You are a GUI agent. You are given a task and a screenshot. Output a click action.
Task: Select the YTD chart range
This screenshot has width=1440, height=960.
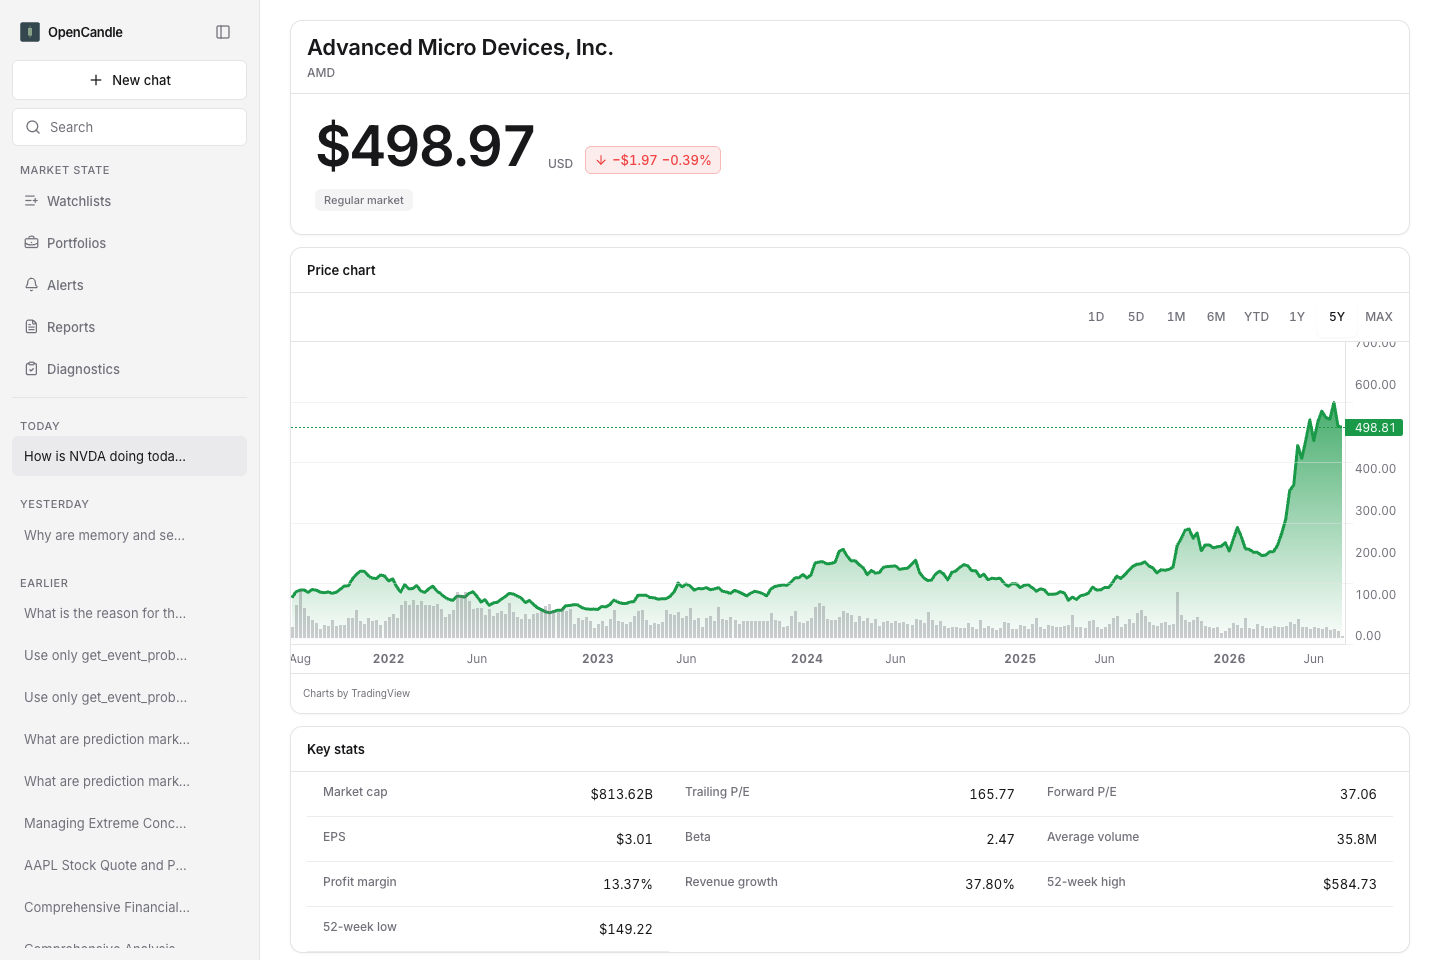1256,317
